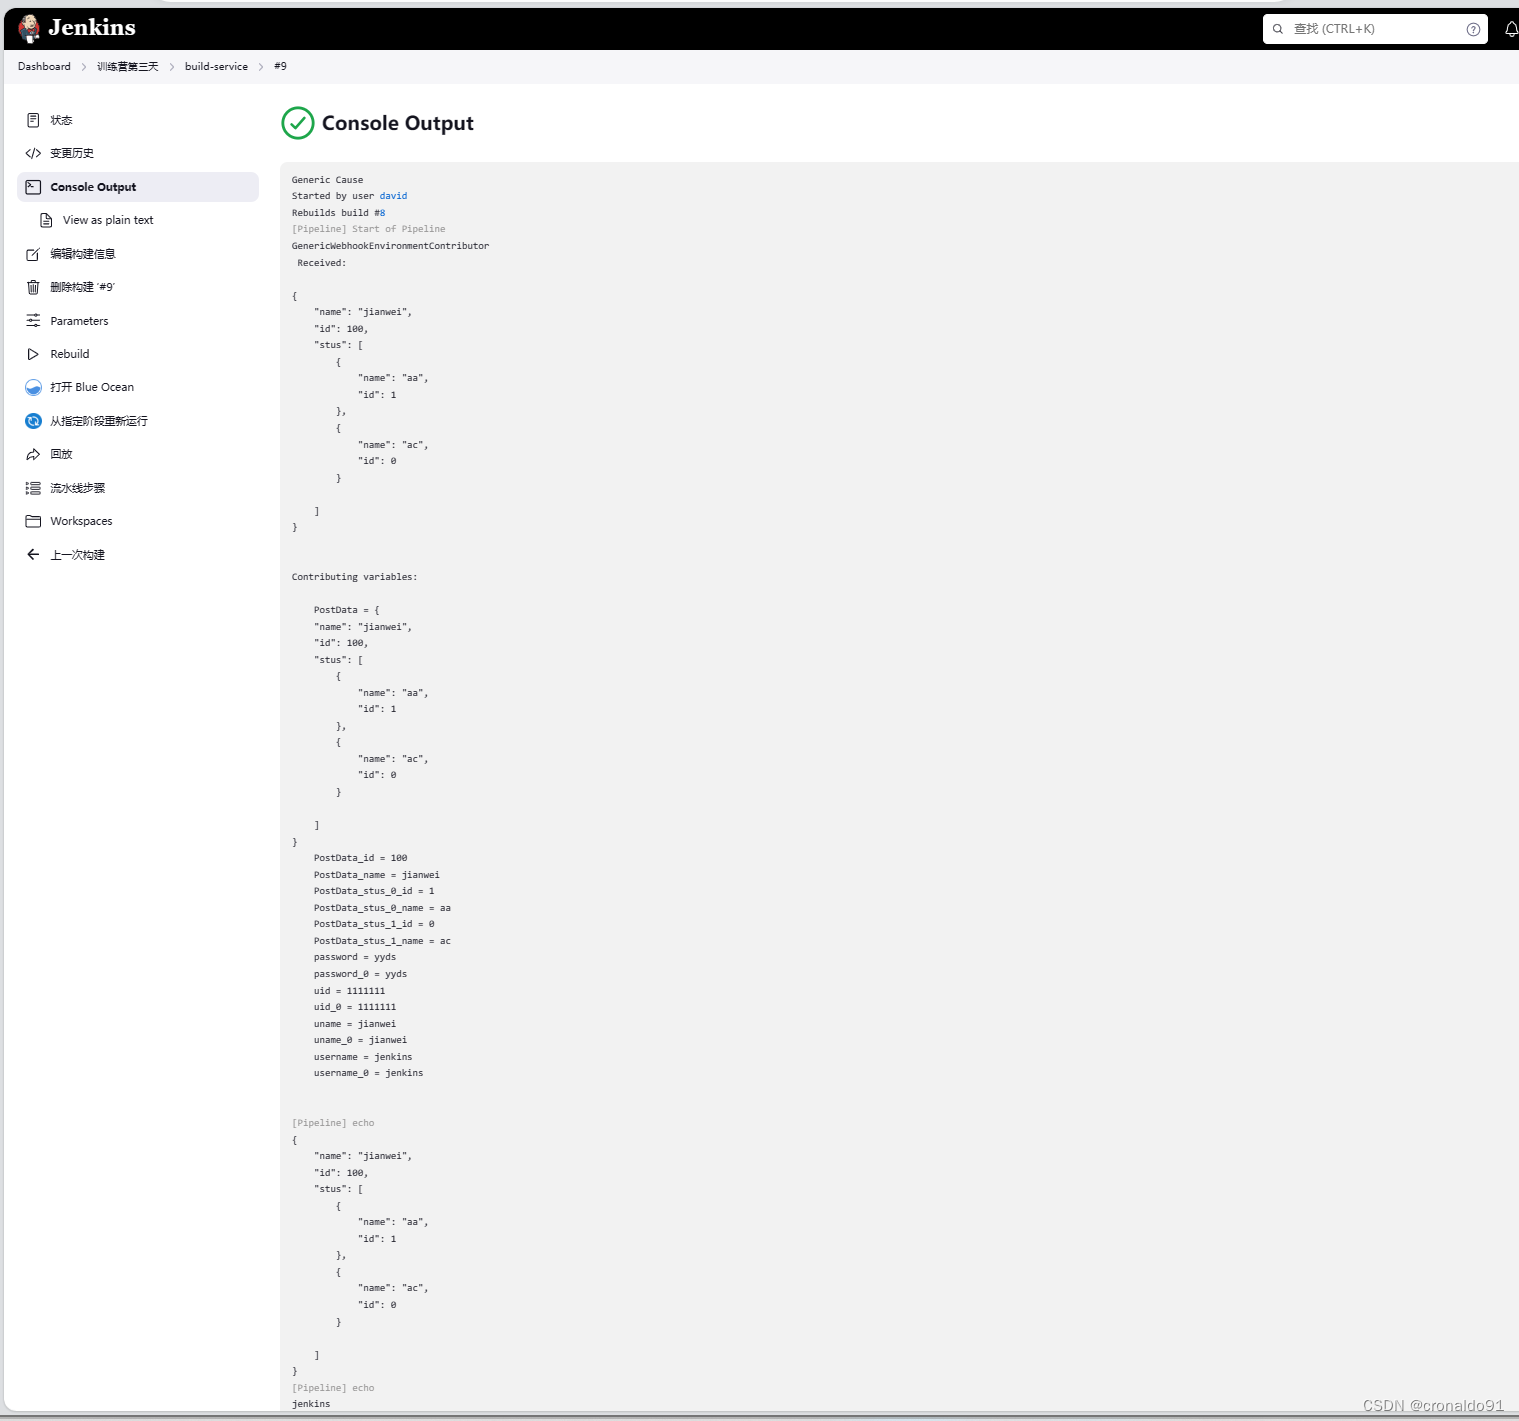The image size is (1519, 1421).
Task: Click the 回放 replay icon
Action: coord(33,454)
